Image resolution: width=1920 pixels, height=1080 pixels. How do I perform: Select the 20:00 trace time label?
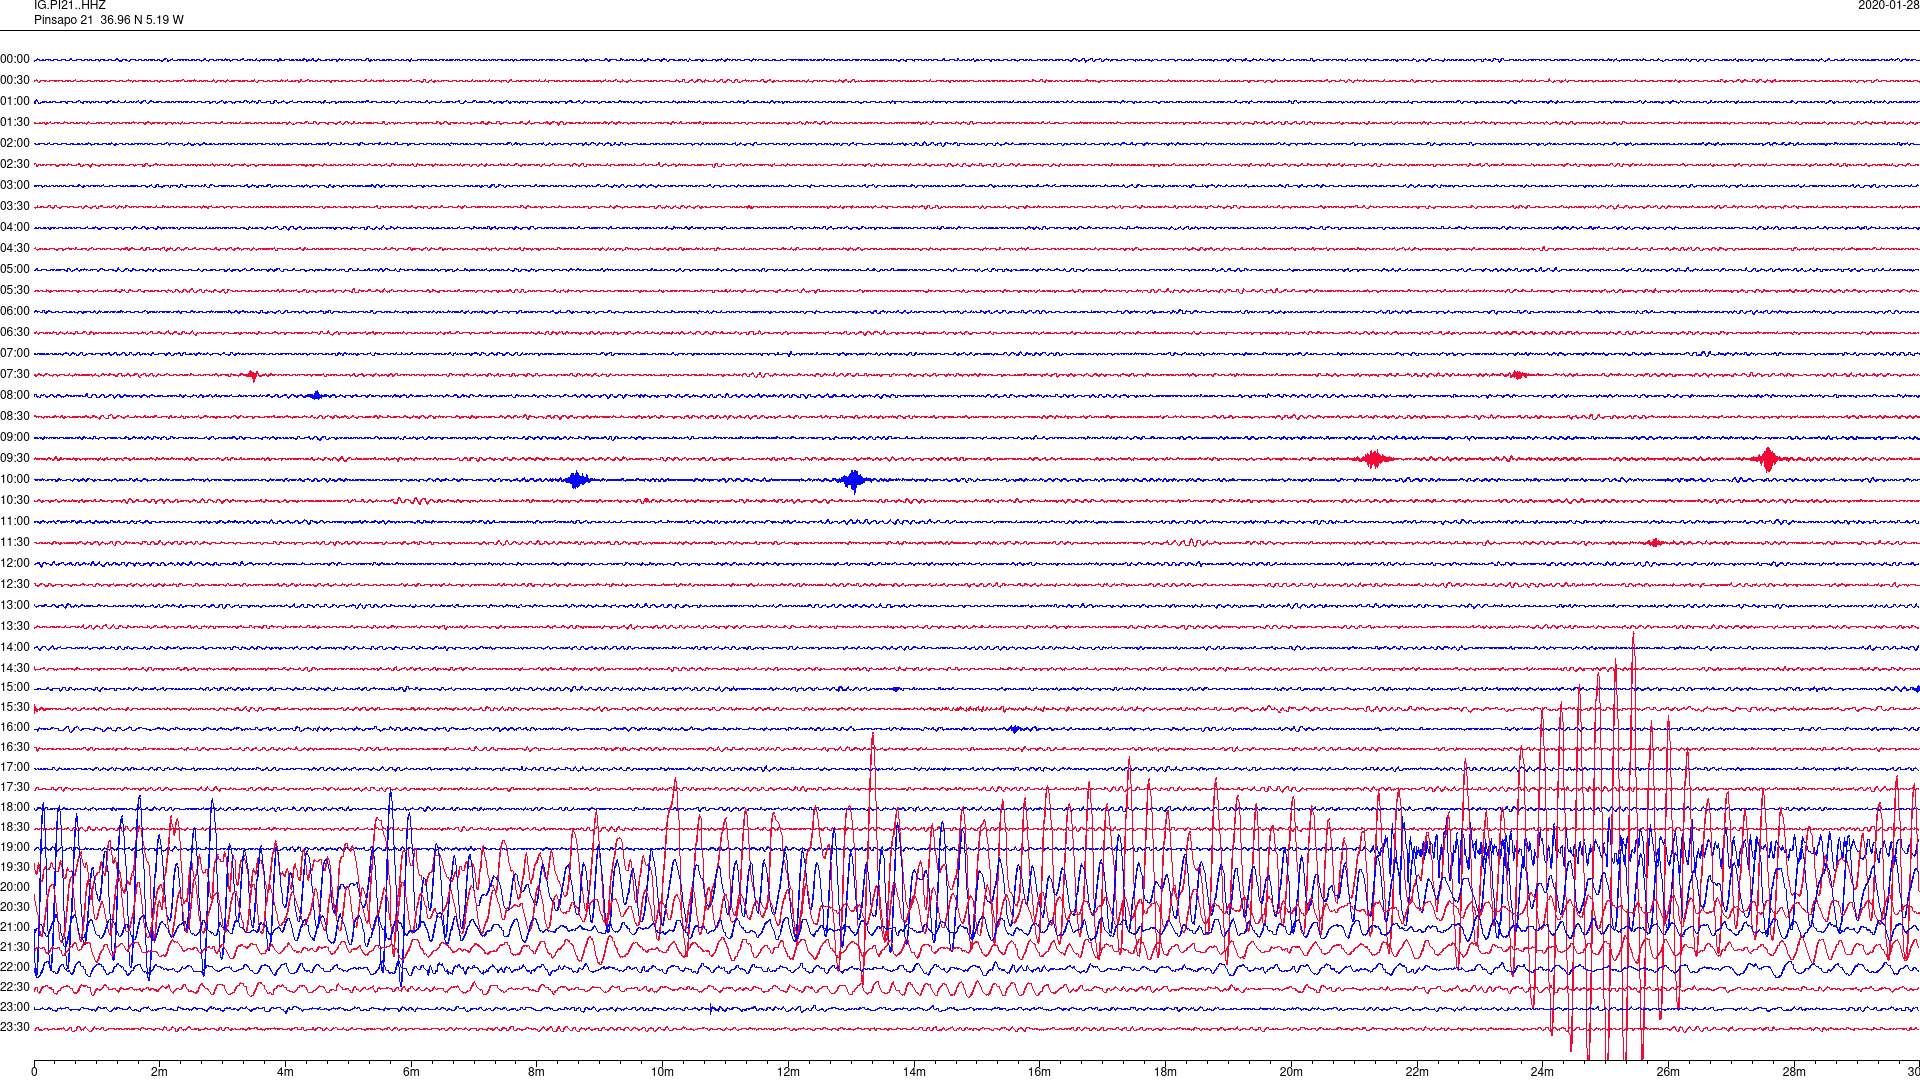click(15, 888)
